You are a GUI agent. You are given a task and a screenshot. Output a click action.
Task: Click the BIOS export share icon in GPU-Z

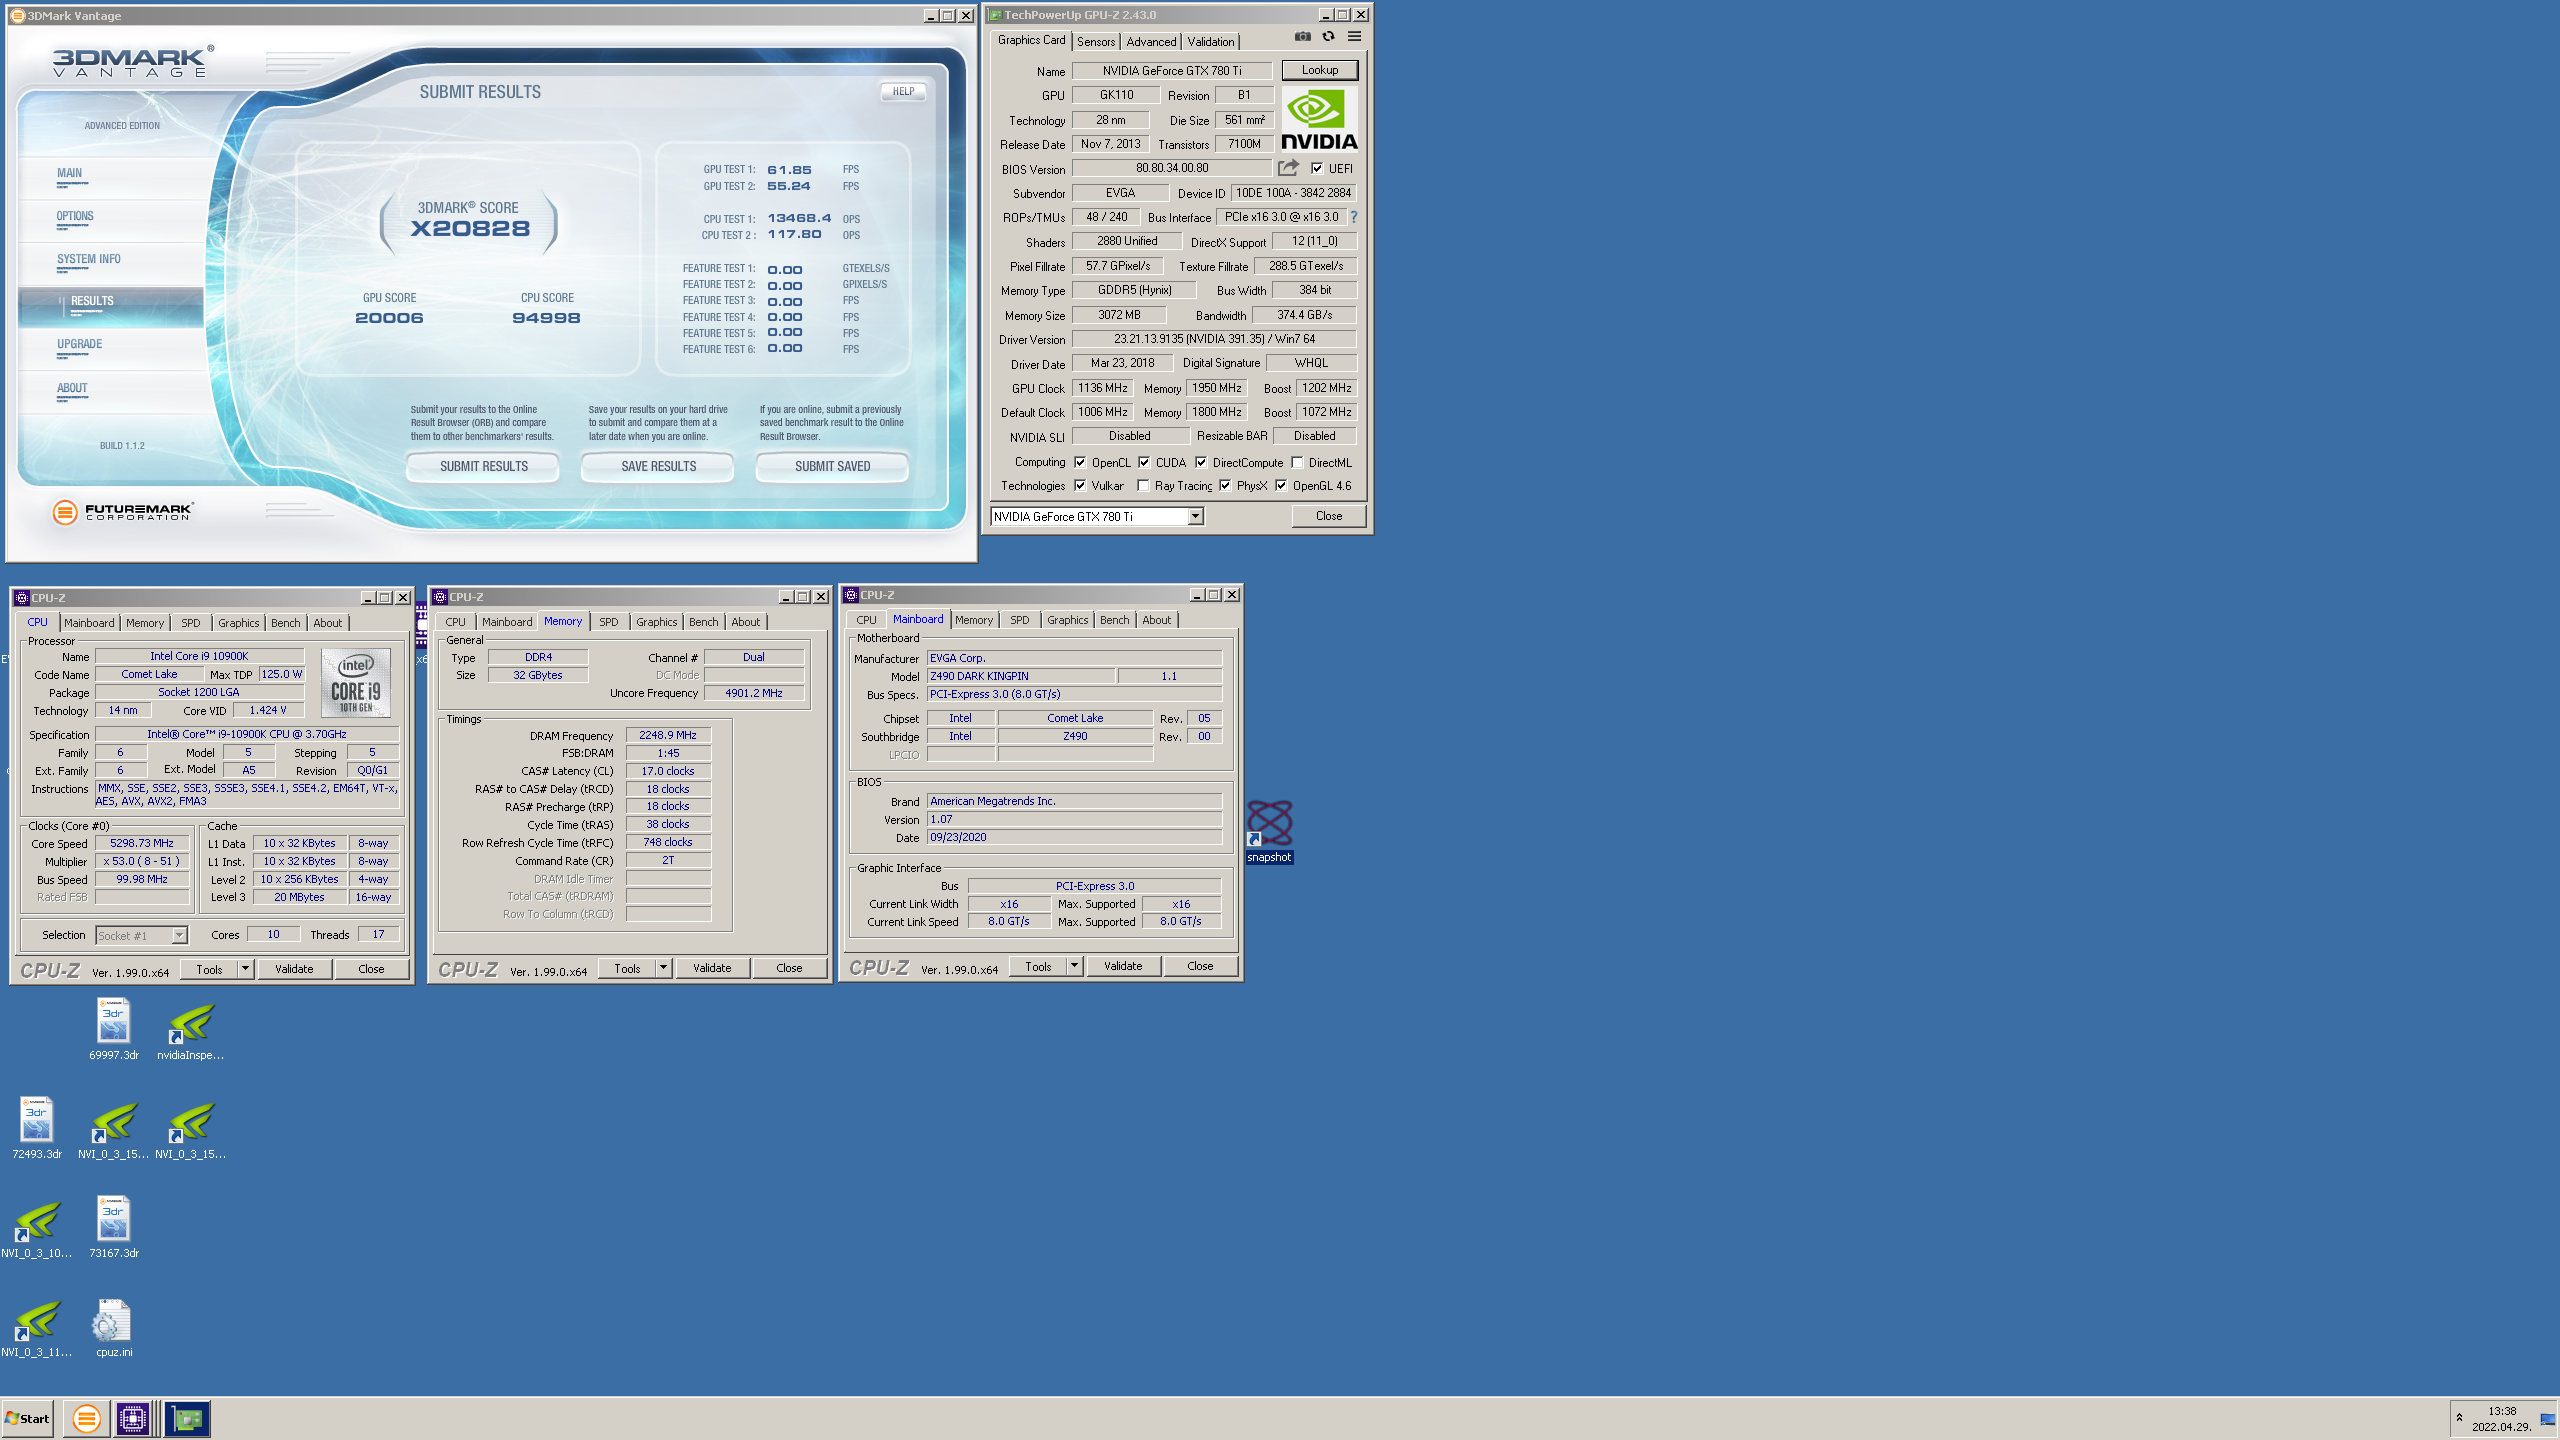point(1288,167)
